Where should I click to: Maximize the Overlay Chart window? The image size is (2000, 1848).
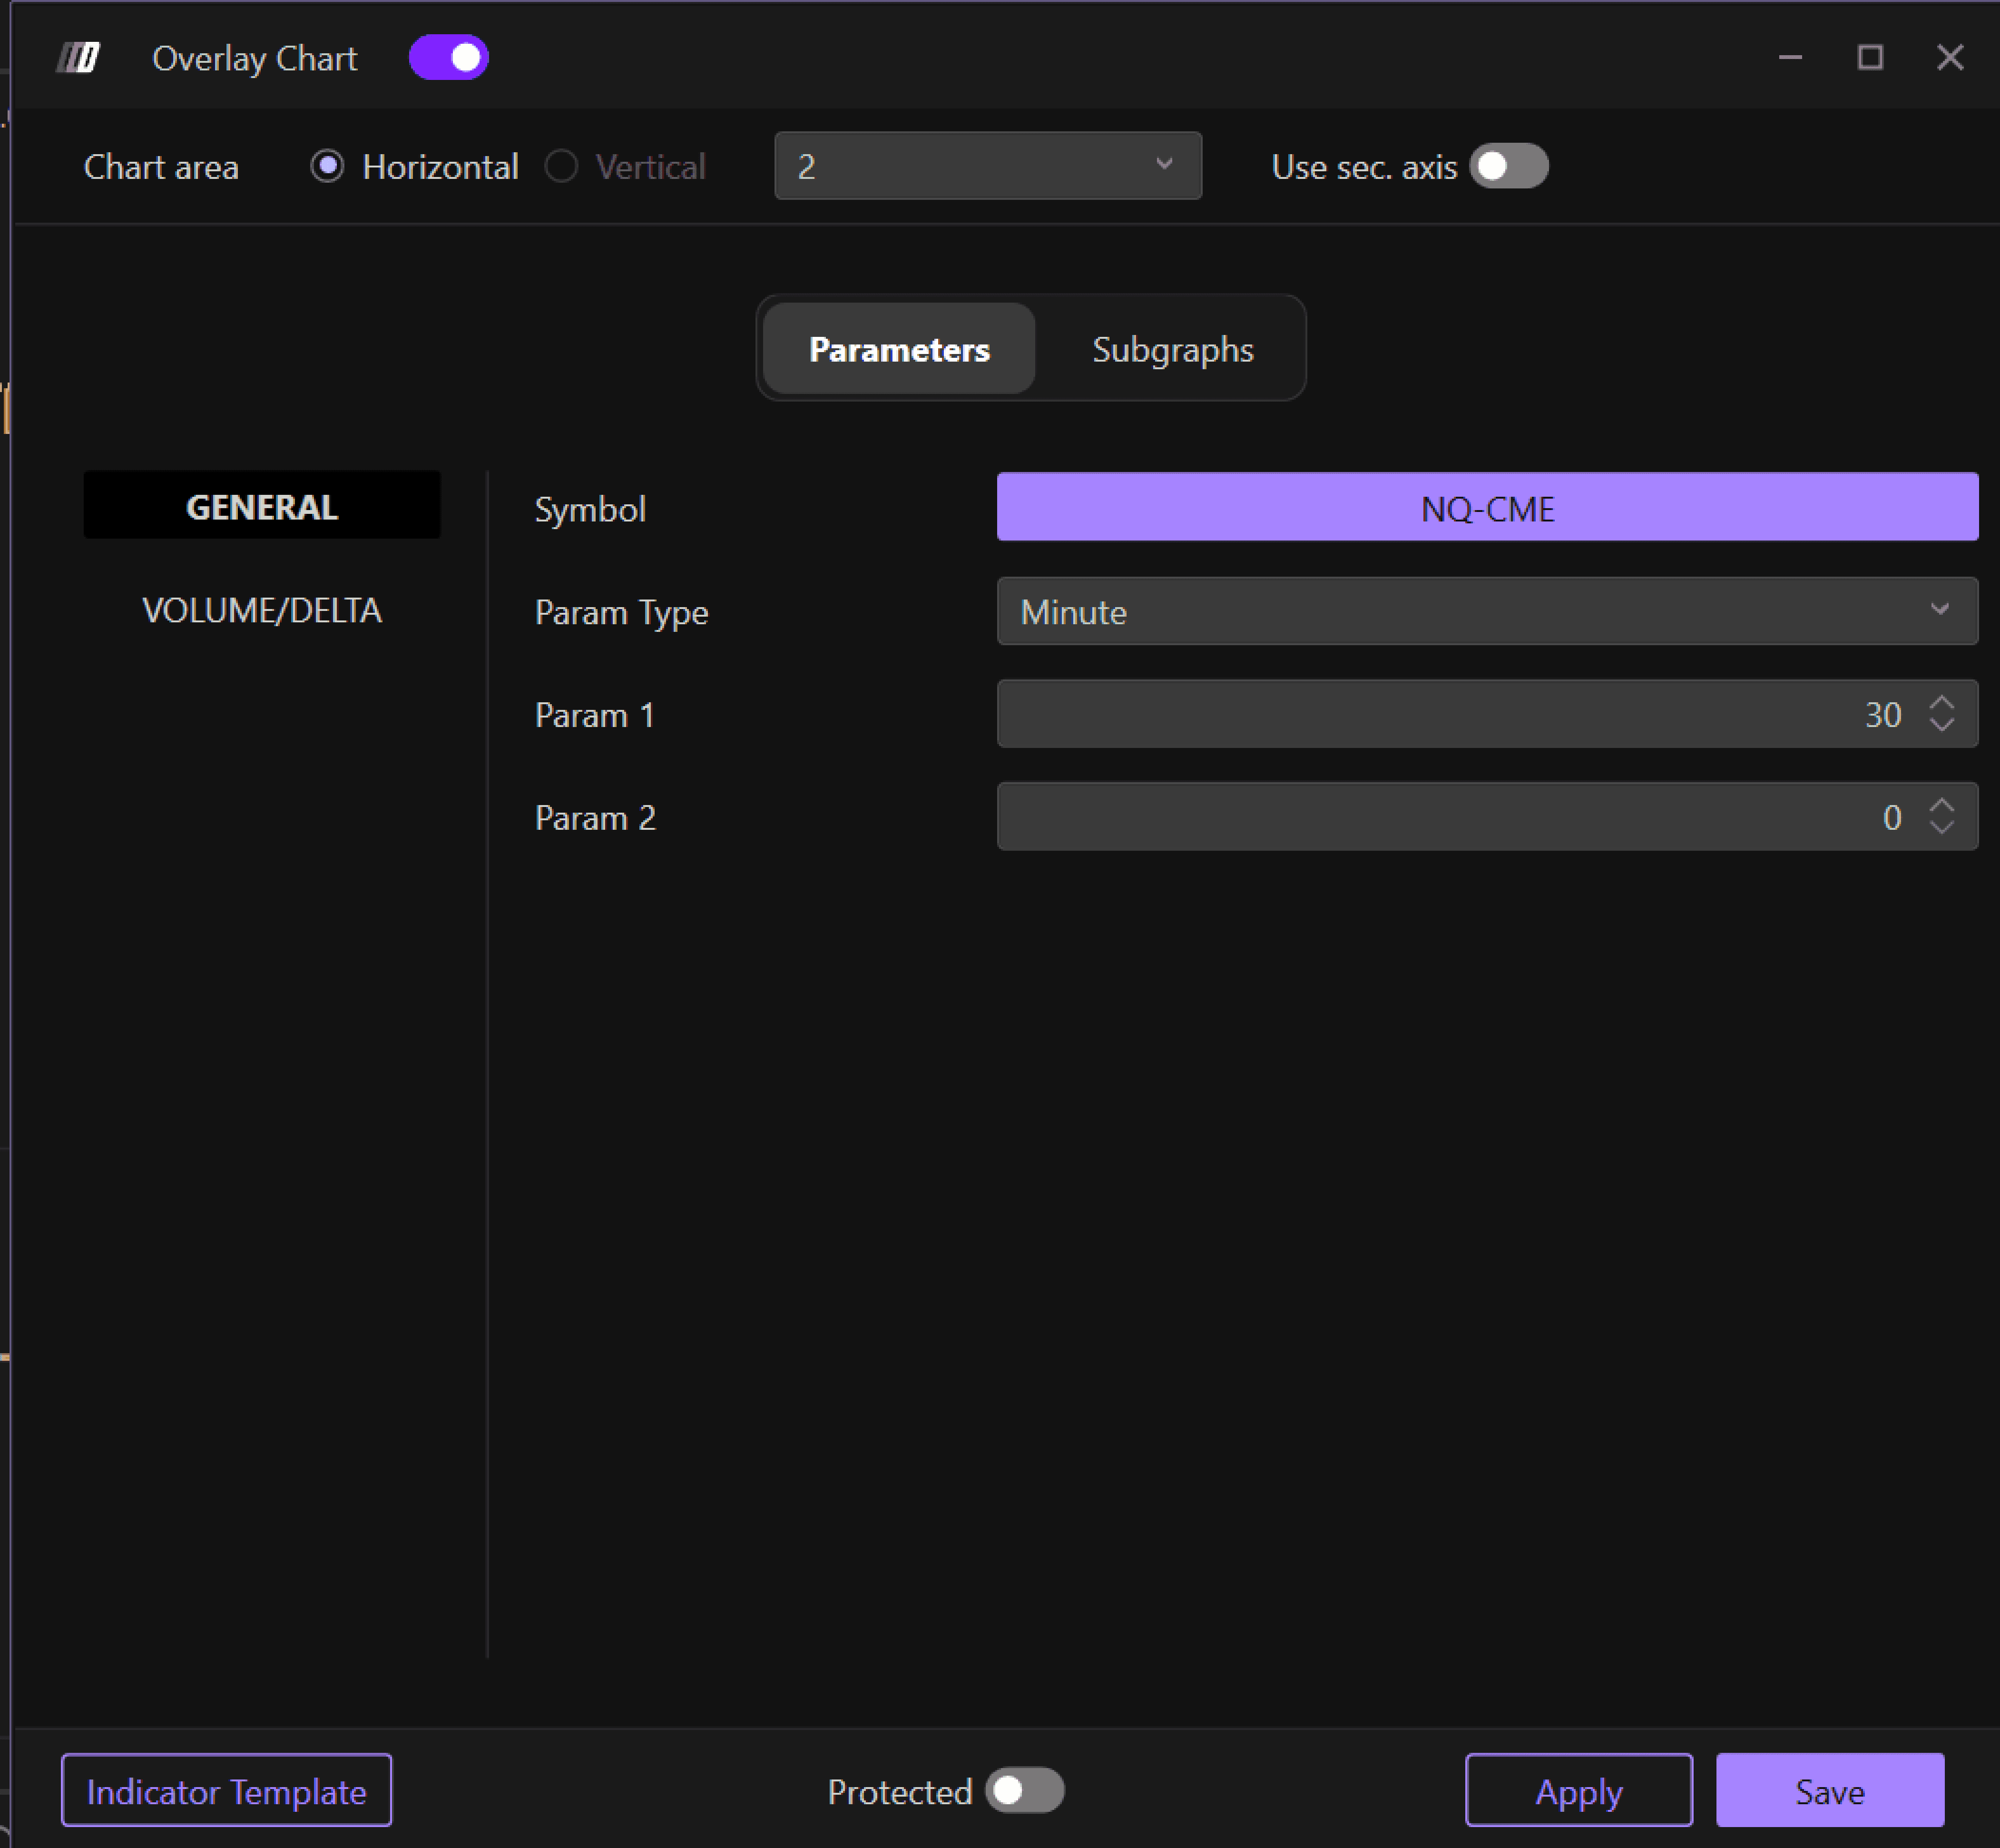pyautogui.click(x=1870, y=58)
